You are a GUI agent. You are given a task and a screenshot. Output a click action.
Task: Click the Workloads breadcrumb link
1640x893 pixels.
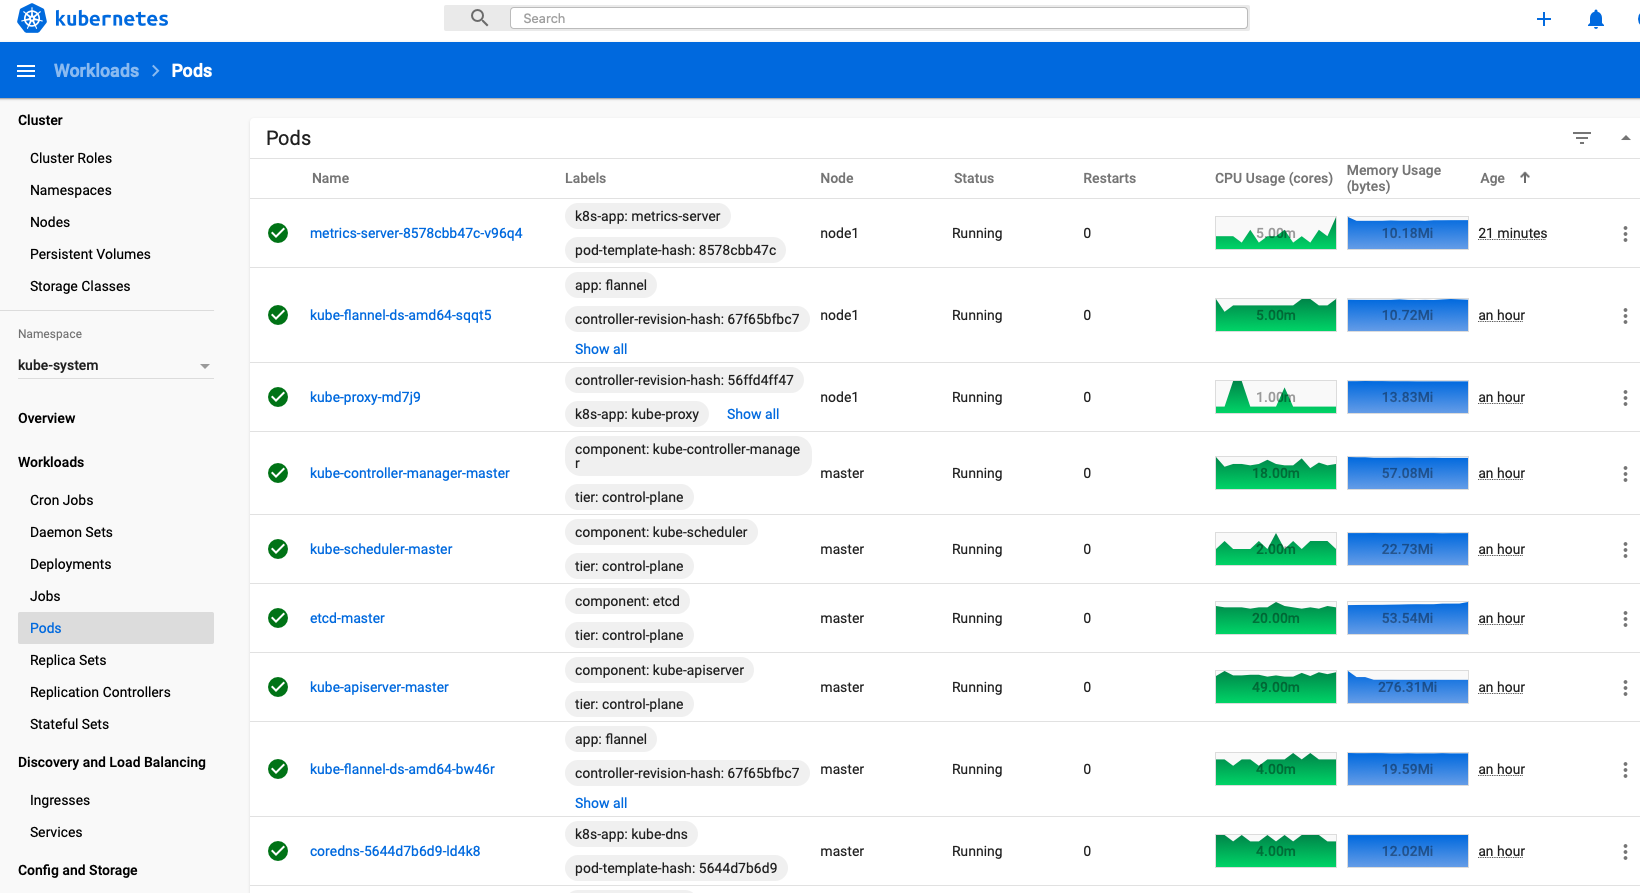pyautogui.click(x=96, y=71)
